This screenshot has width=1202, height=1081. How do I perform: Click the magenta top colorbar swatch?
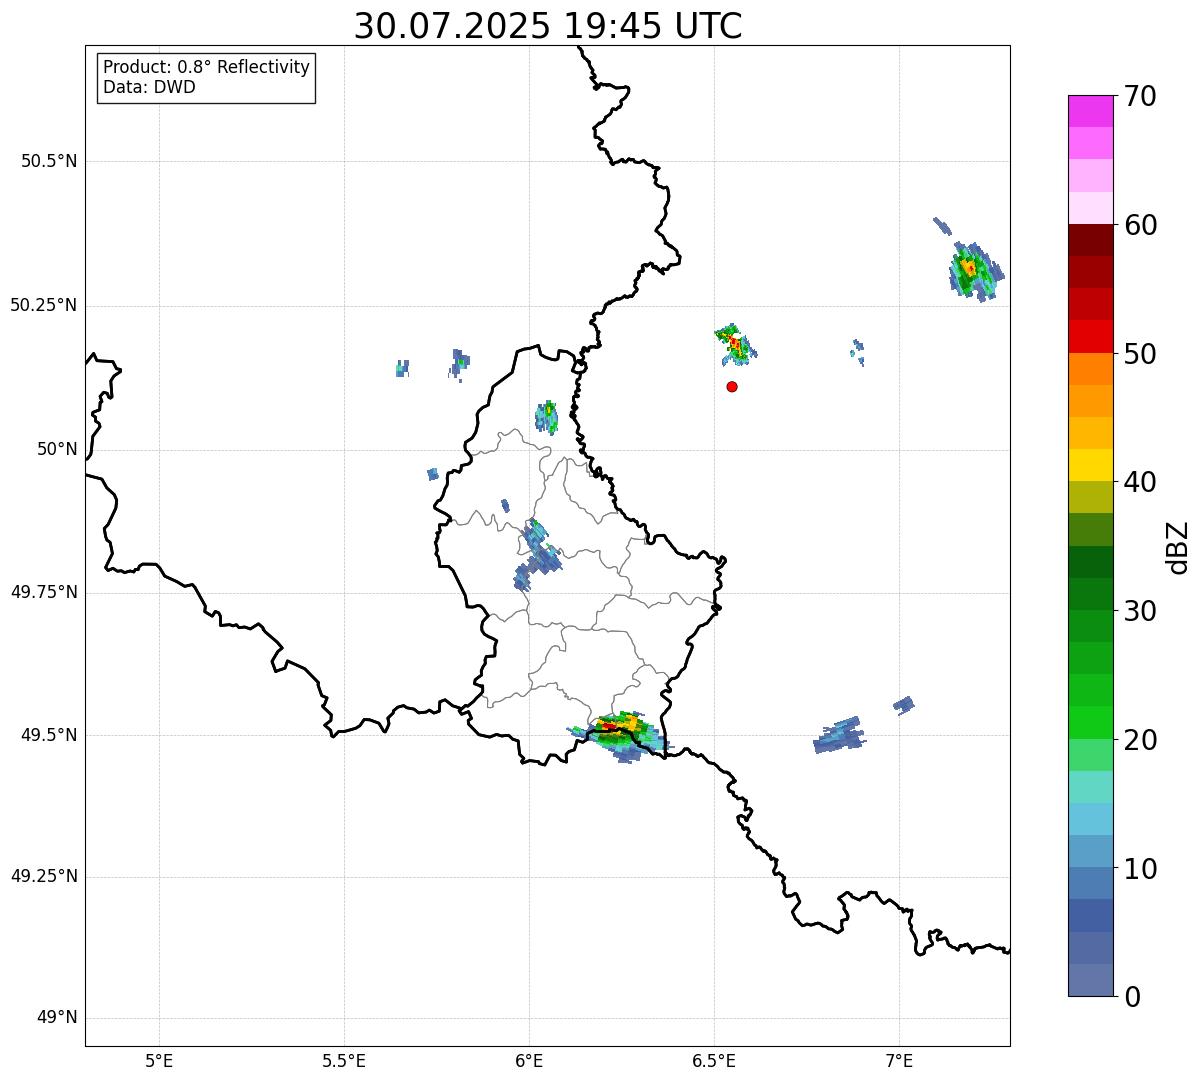pyautogui.click(x=1091, y=111)
